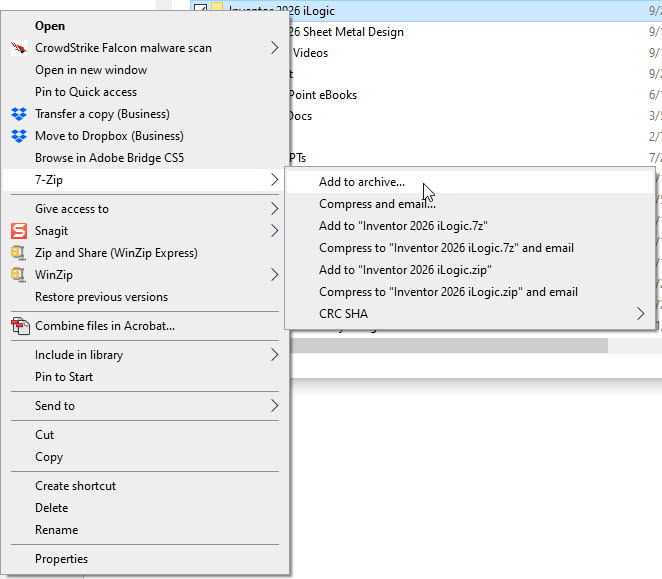
Task: Expand the Include in library submenu arrow
Action: pyautogui.click(x=274, y=355)
